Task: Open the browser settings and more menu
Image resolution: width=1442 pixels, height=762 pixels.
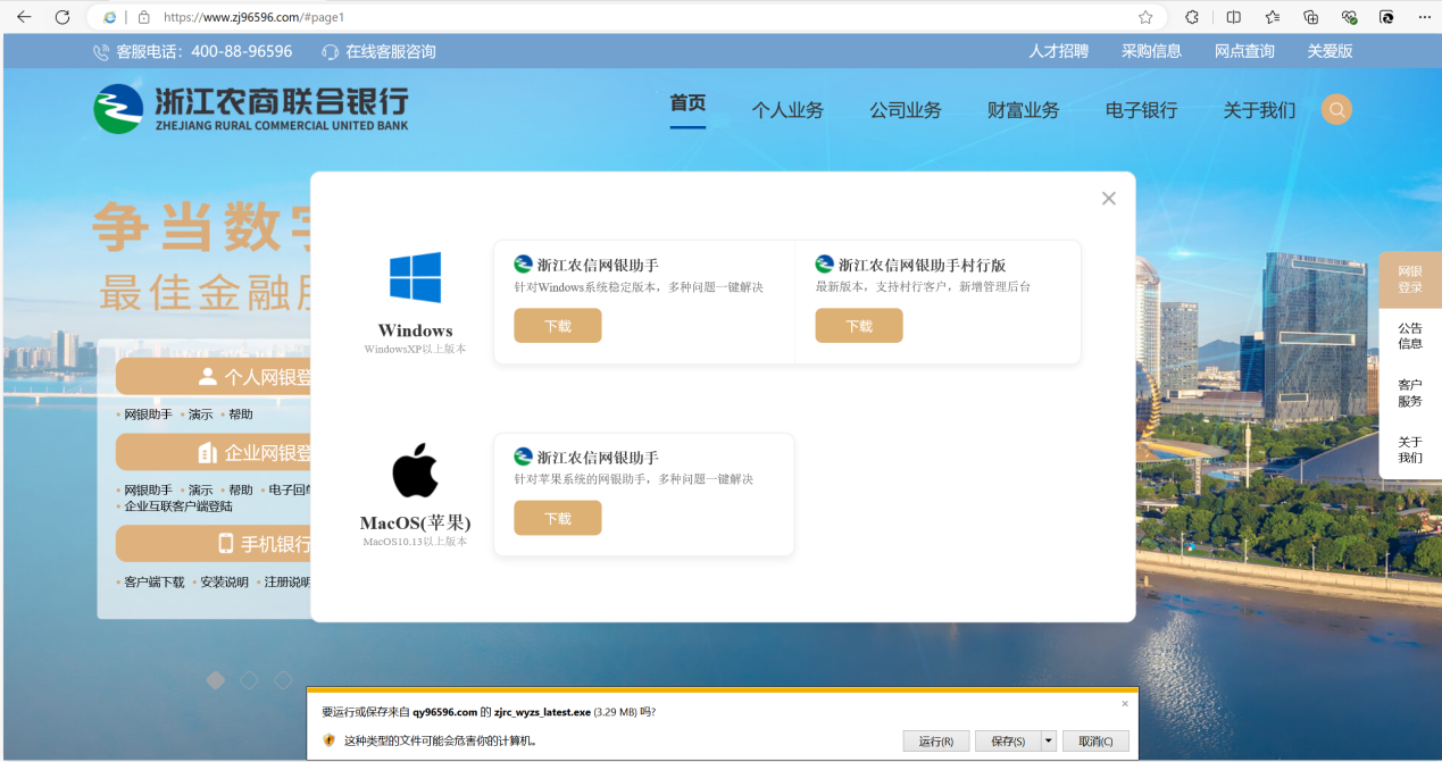Action: coord(1425,17)
